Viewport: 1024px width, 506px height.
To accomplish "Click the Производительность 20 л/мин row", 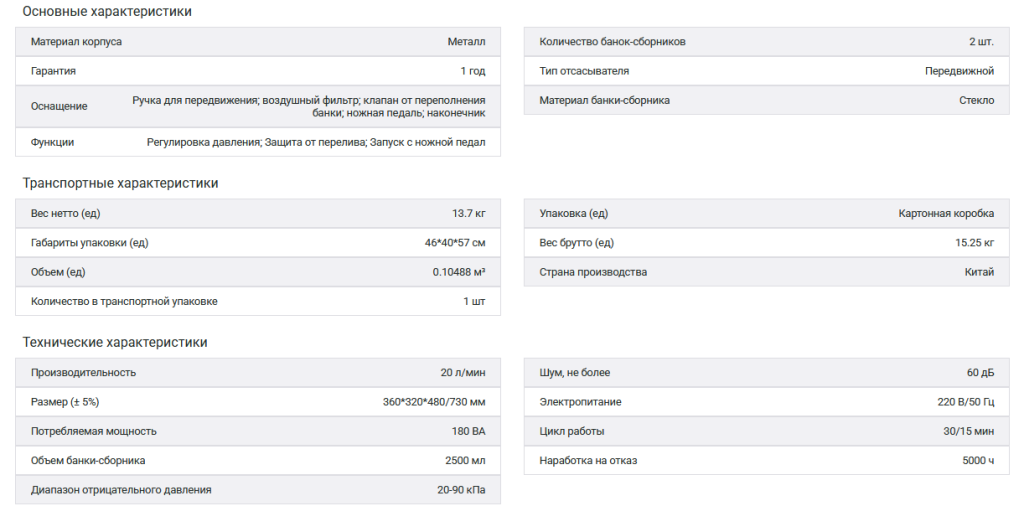I will [x=258, y=373].
